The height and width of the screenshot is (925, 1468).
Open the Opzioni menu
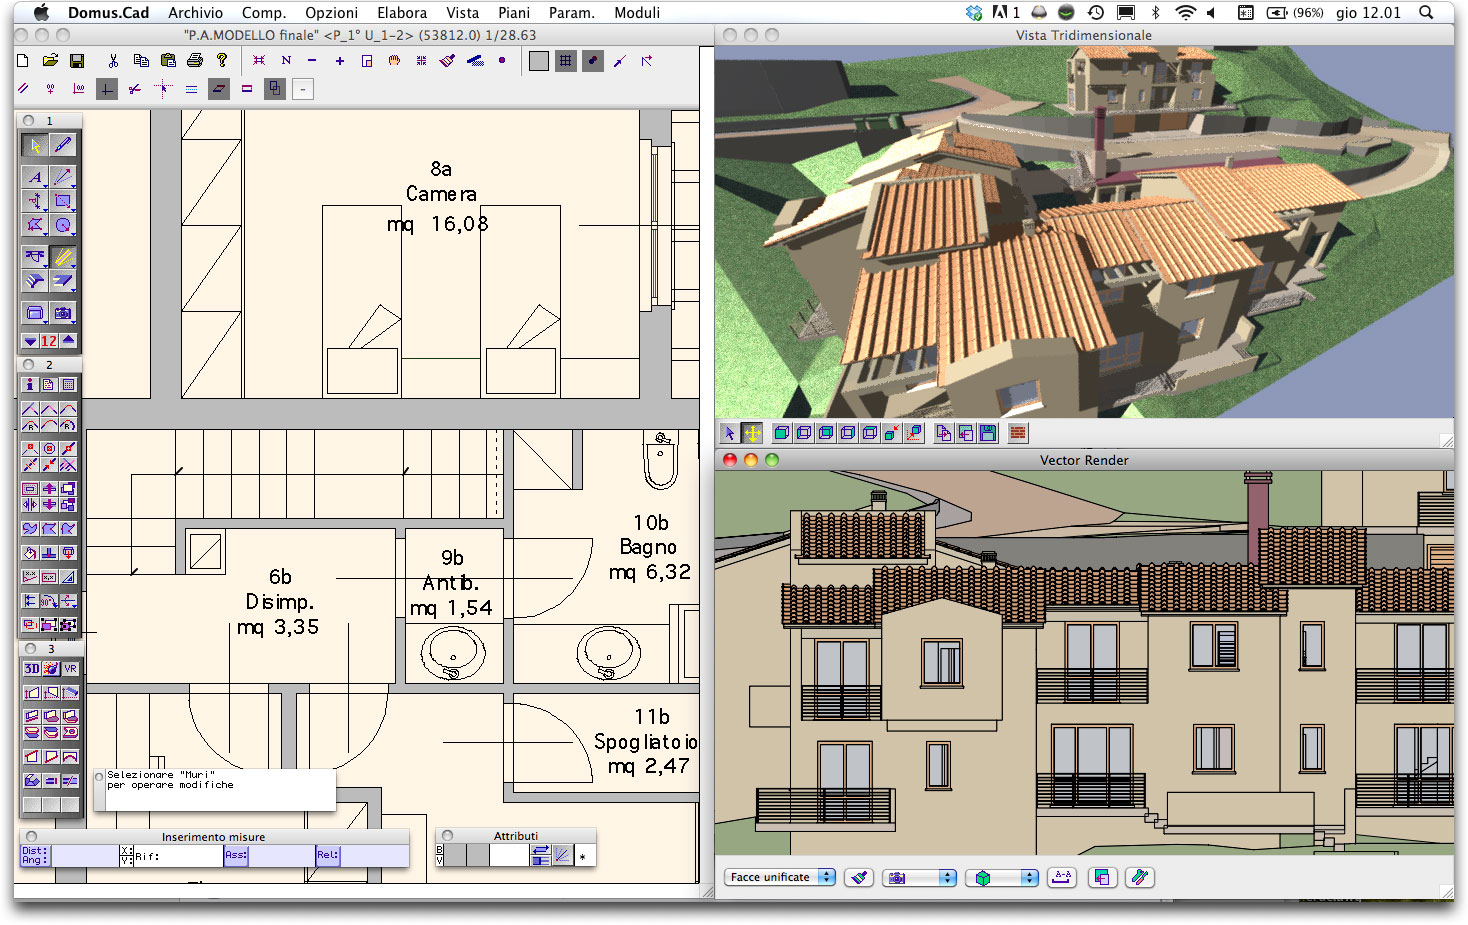(x=331, y=13)
